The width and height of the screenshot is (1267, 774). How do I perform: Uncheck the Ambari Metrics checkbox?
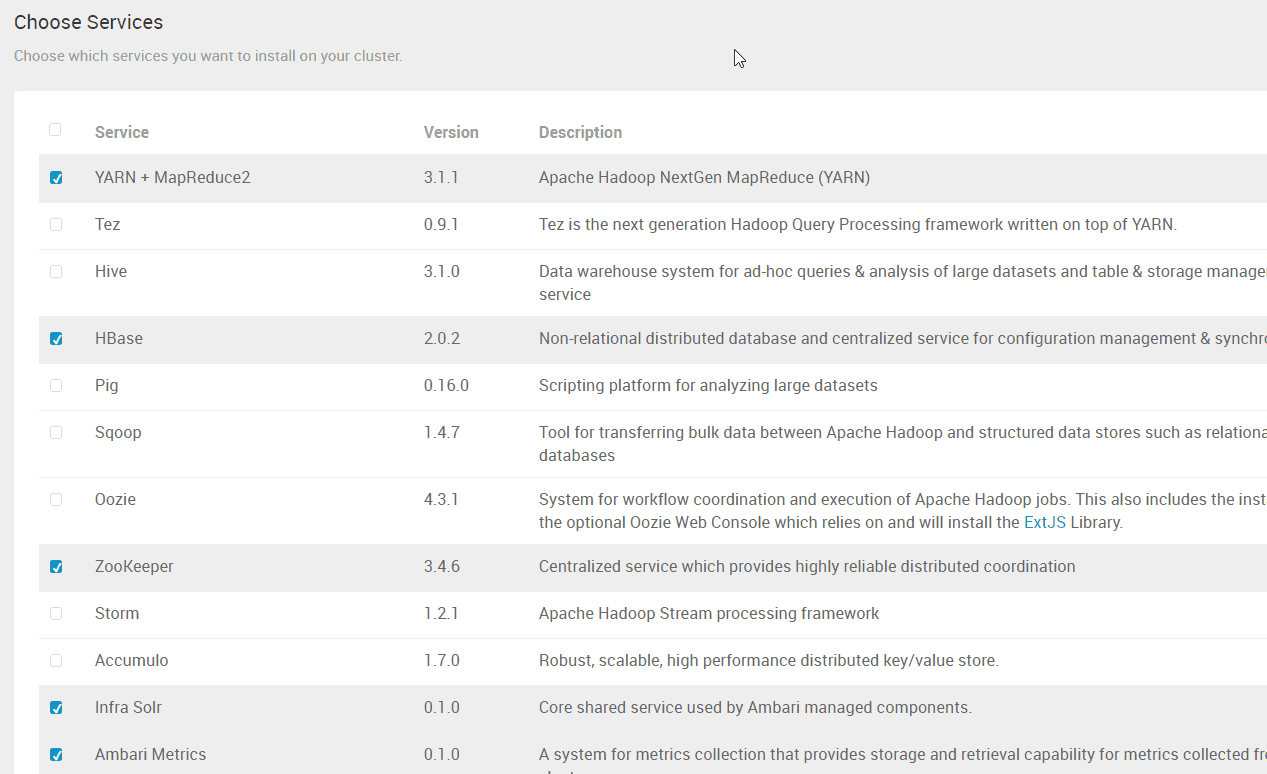pos(56,755)
